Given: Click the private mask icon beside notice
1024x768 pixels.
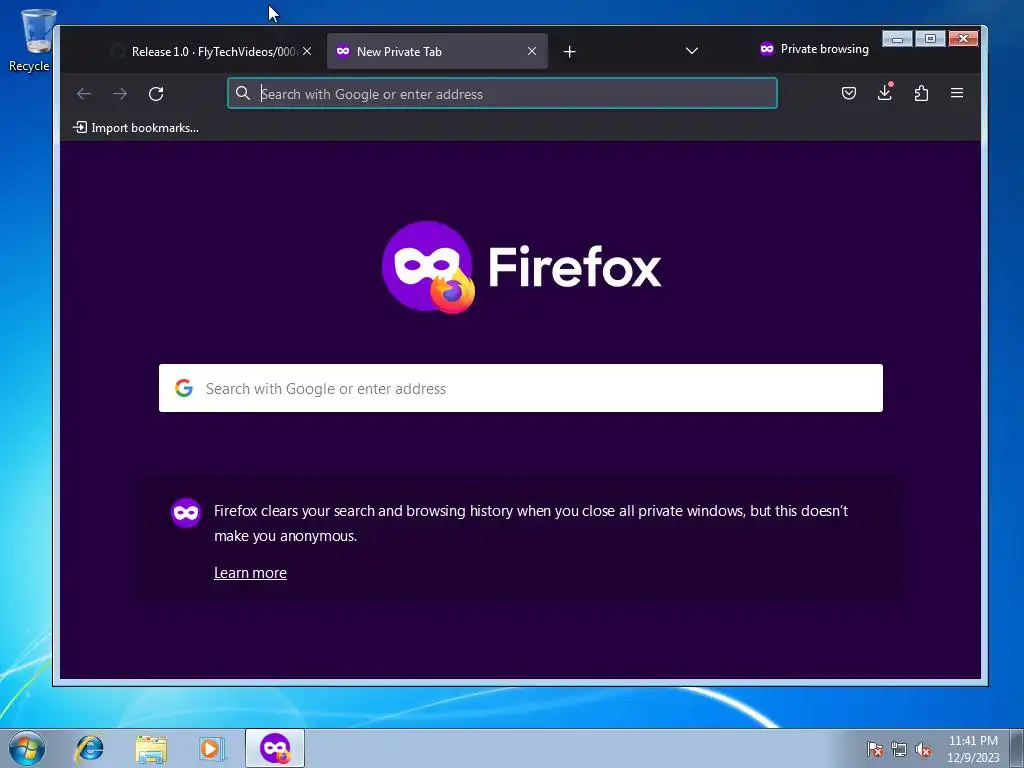Looking at the screenshot, I should pos(185,513).
